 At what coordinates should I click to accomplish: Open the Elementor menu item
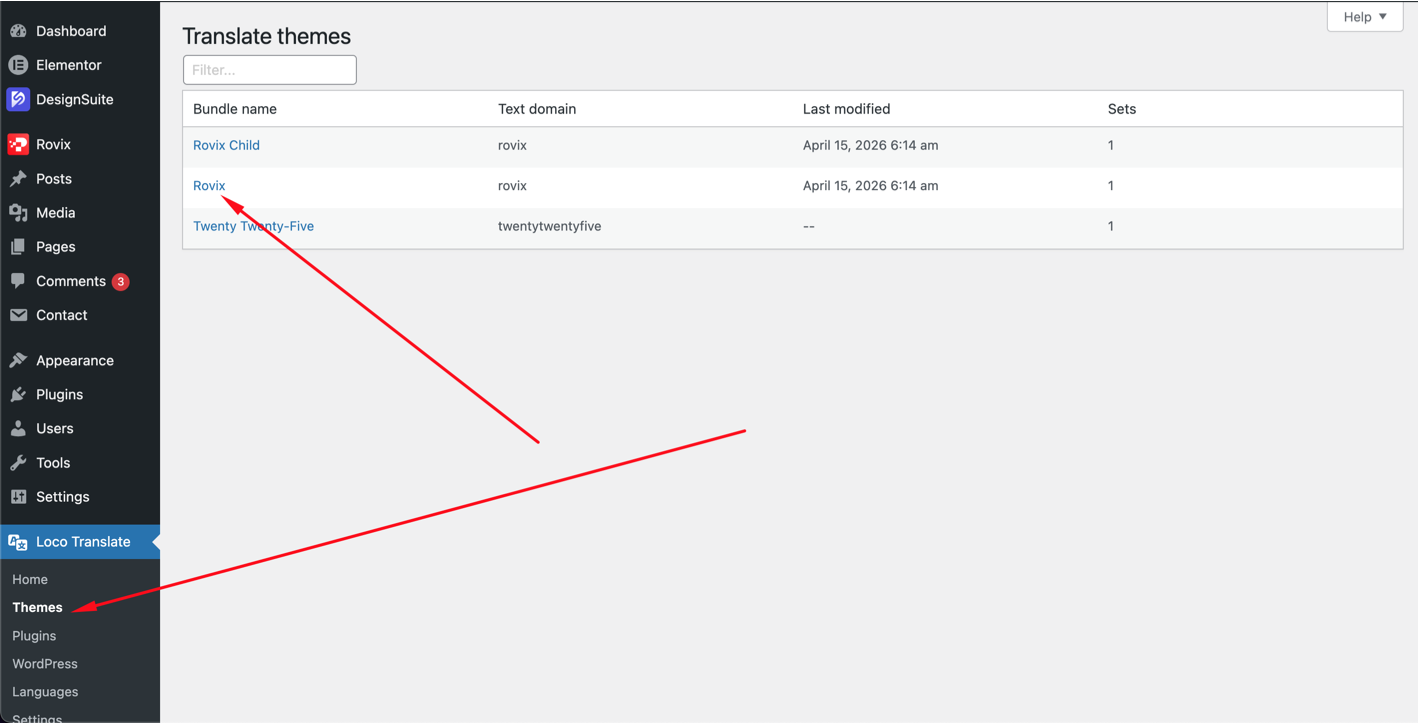(x=69, y=65)
